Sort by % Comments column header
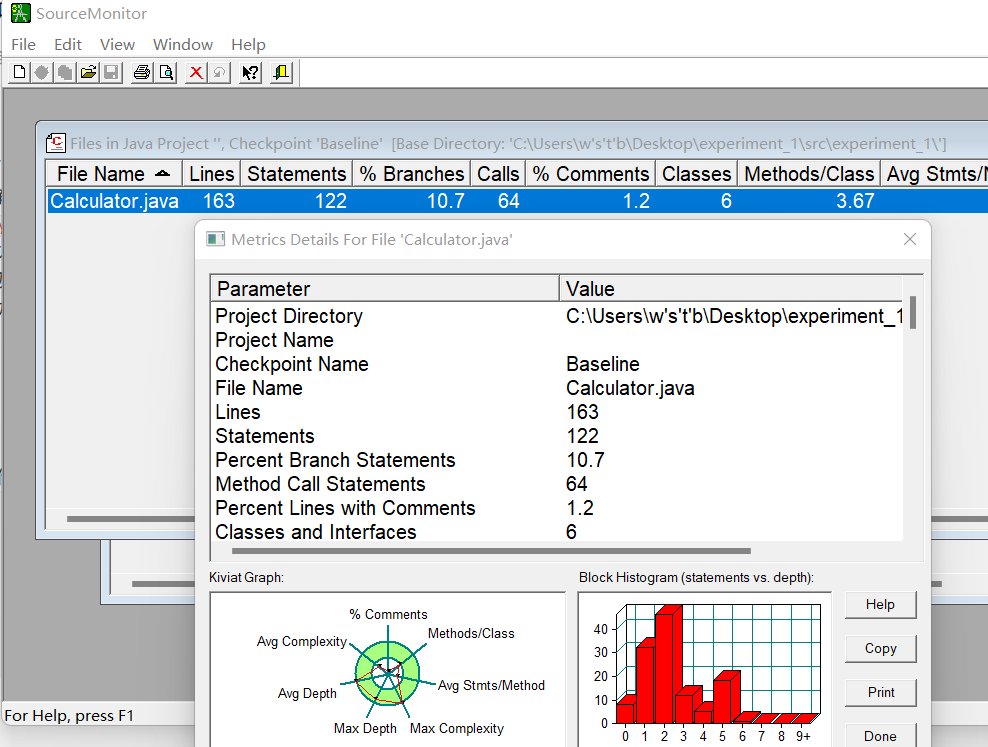 tap(590, 174)
